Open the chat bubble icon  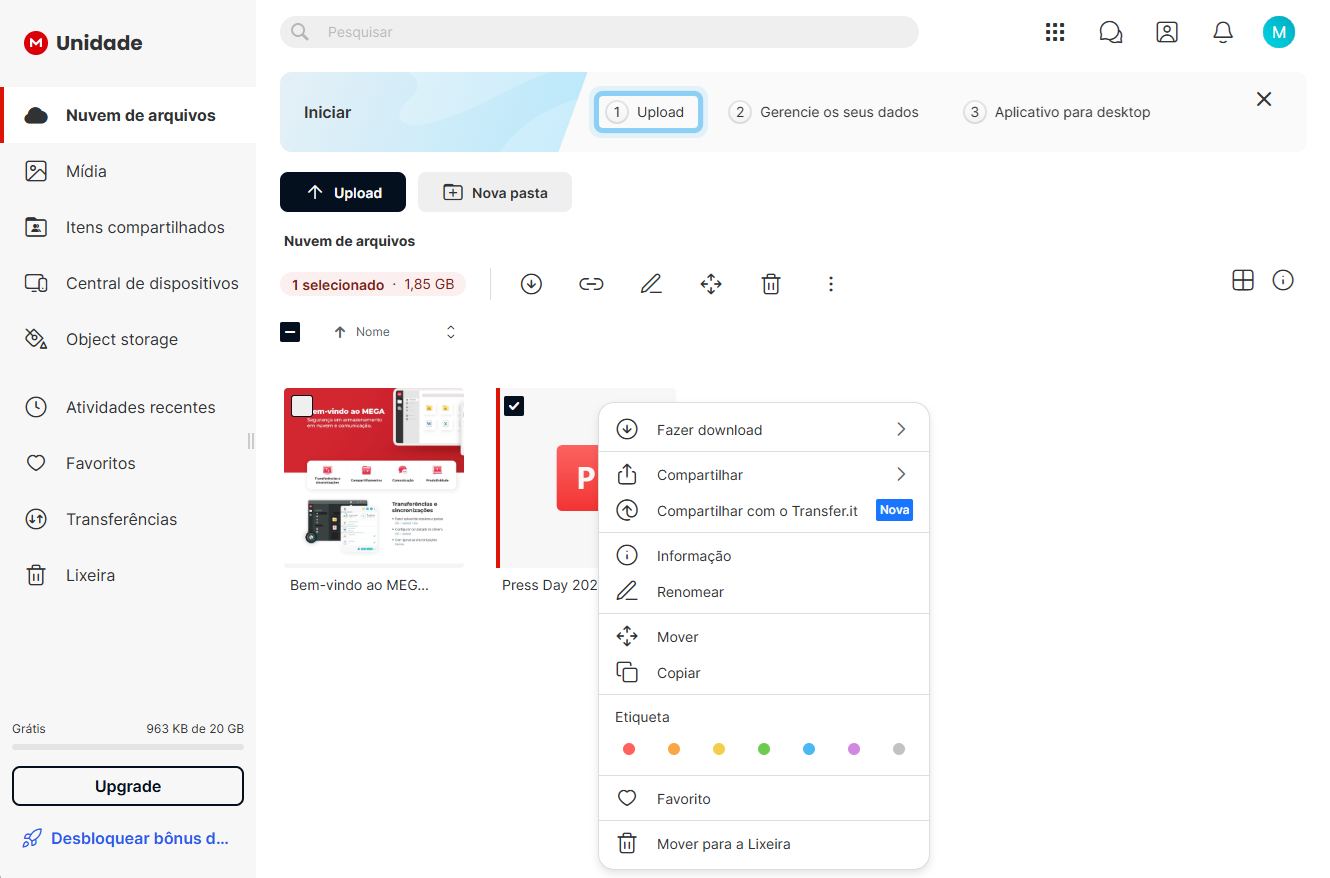[x=1110, y=32]
